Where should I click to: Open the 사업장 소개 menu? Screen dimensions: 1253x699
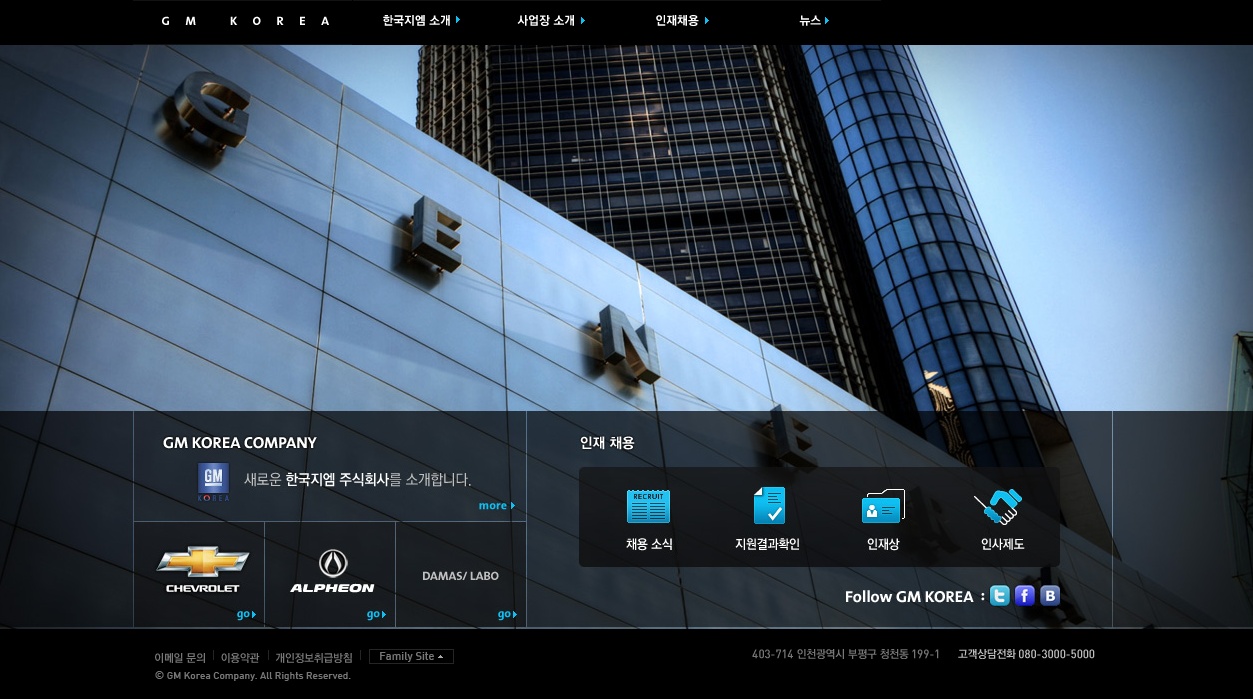coord(551,20)
